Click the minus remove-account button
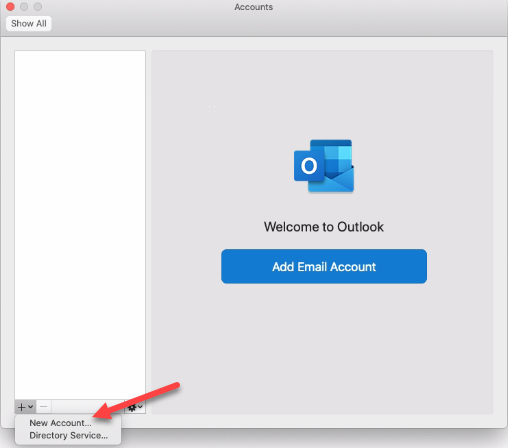This screenshot has height=448, width=508. click(44, 407)
